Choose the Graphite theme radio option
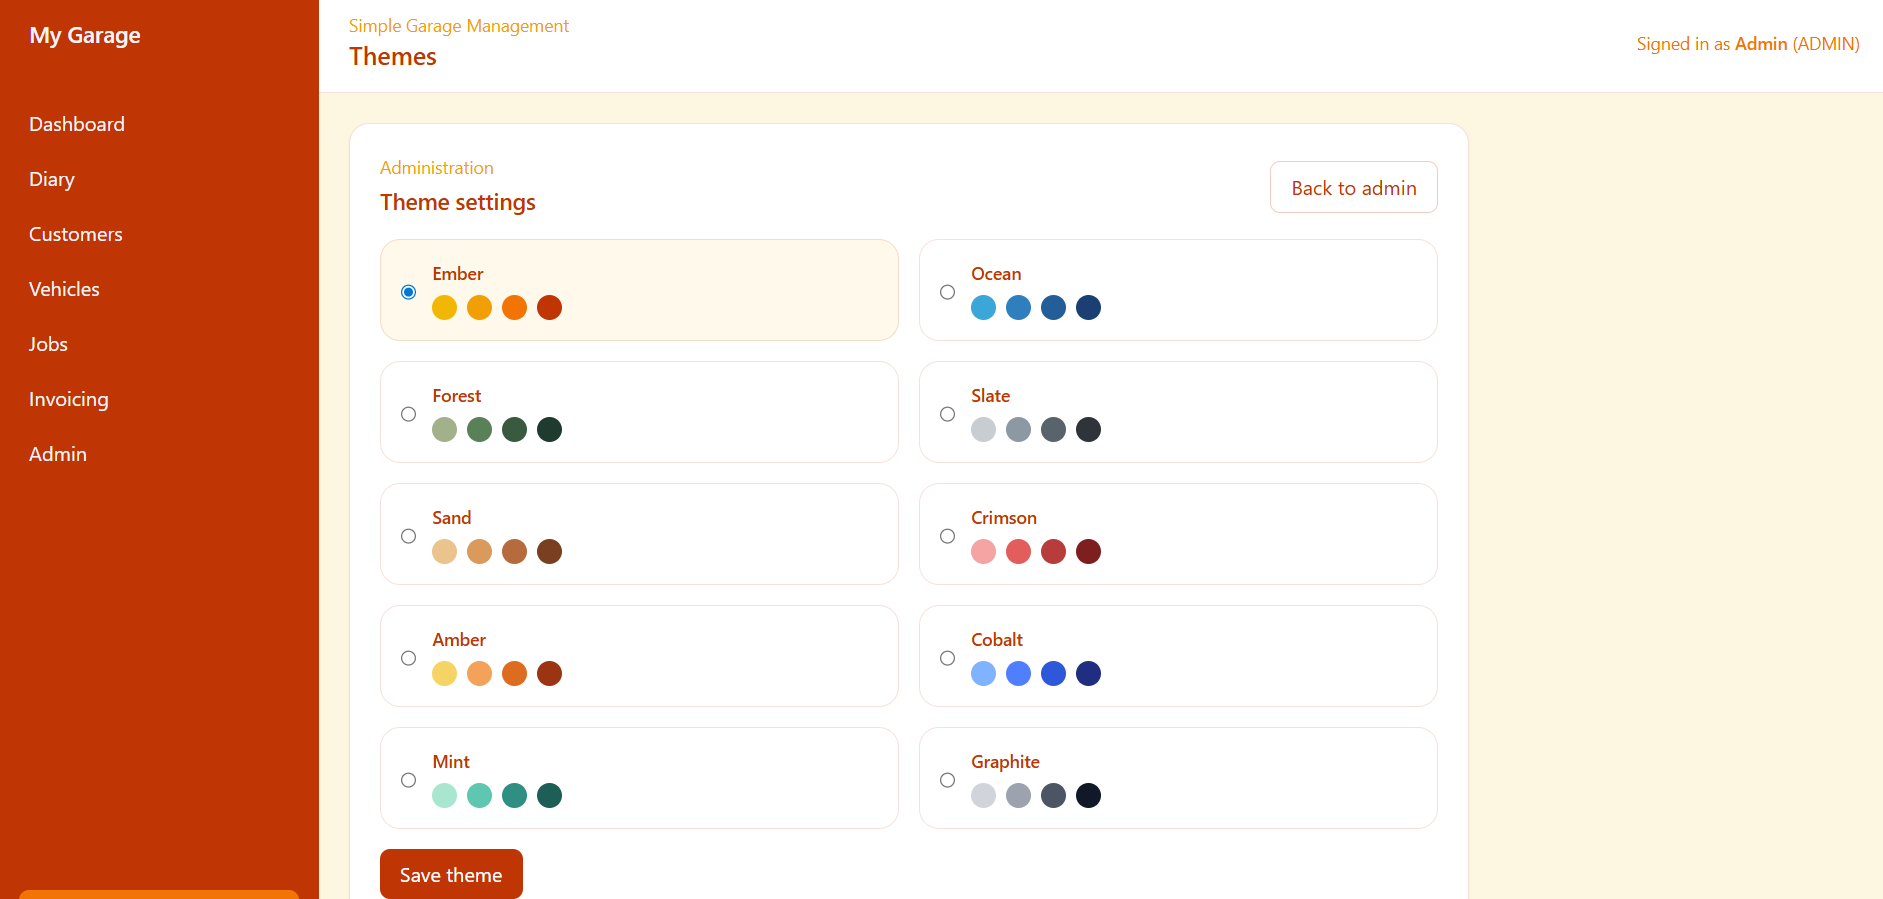Image resolution: width=1883 pixels, height=899 pixels. pyautogui.click(x=947, y=780)
